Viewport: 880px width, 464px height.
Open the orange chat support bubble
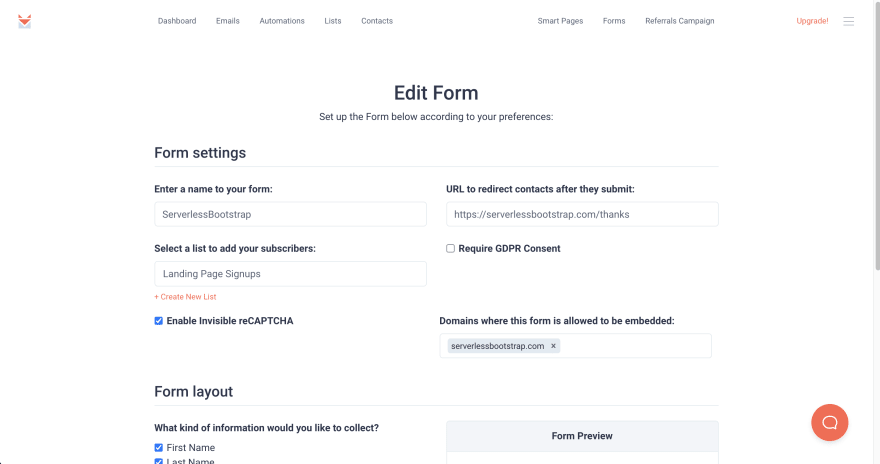tap(829, 422)
